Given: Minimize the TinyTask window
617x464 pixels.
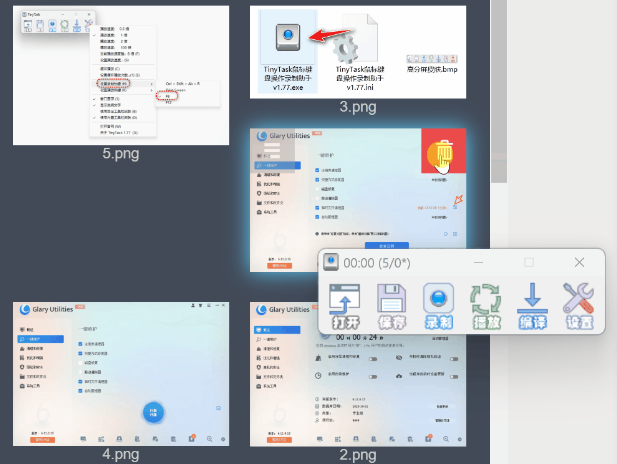Looking at the screenshot, I should click(480, 262).
